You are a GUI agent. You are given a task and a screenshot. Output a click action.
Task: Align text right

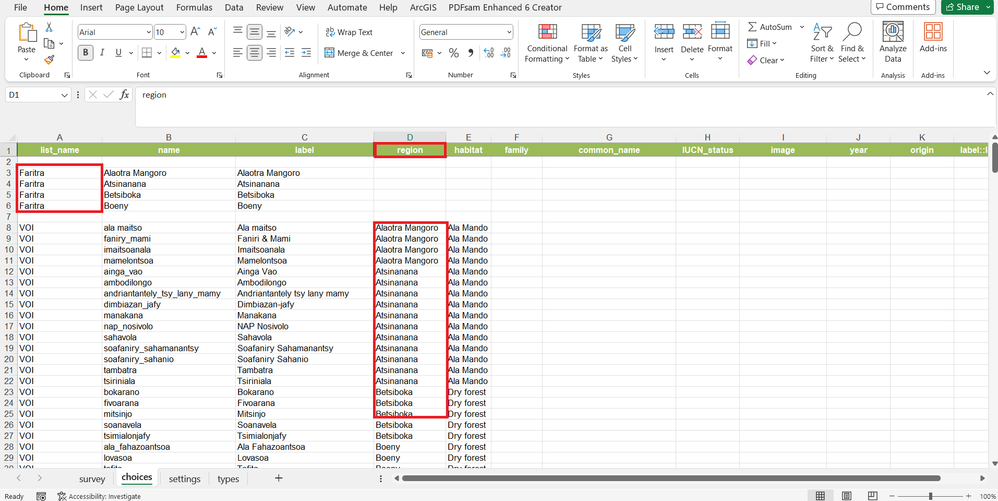(271, 53)
